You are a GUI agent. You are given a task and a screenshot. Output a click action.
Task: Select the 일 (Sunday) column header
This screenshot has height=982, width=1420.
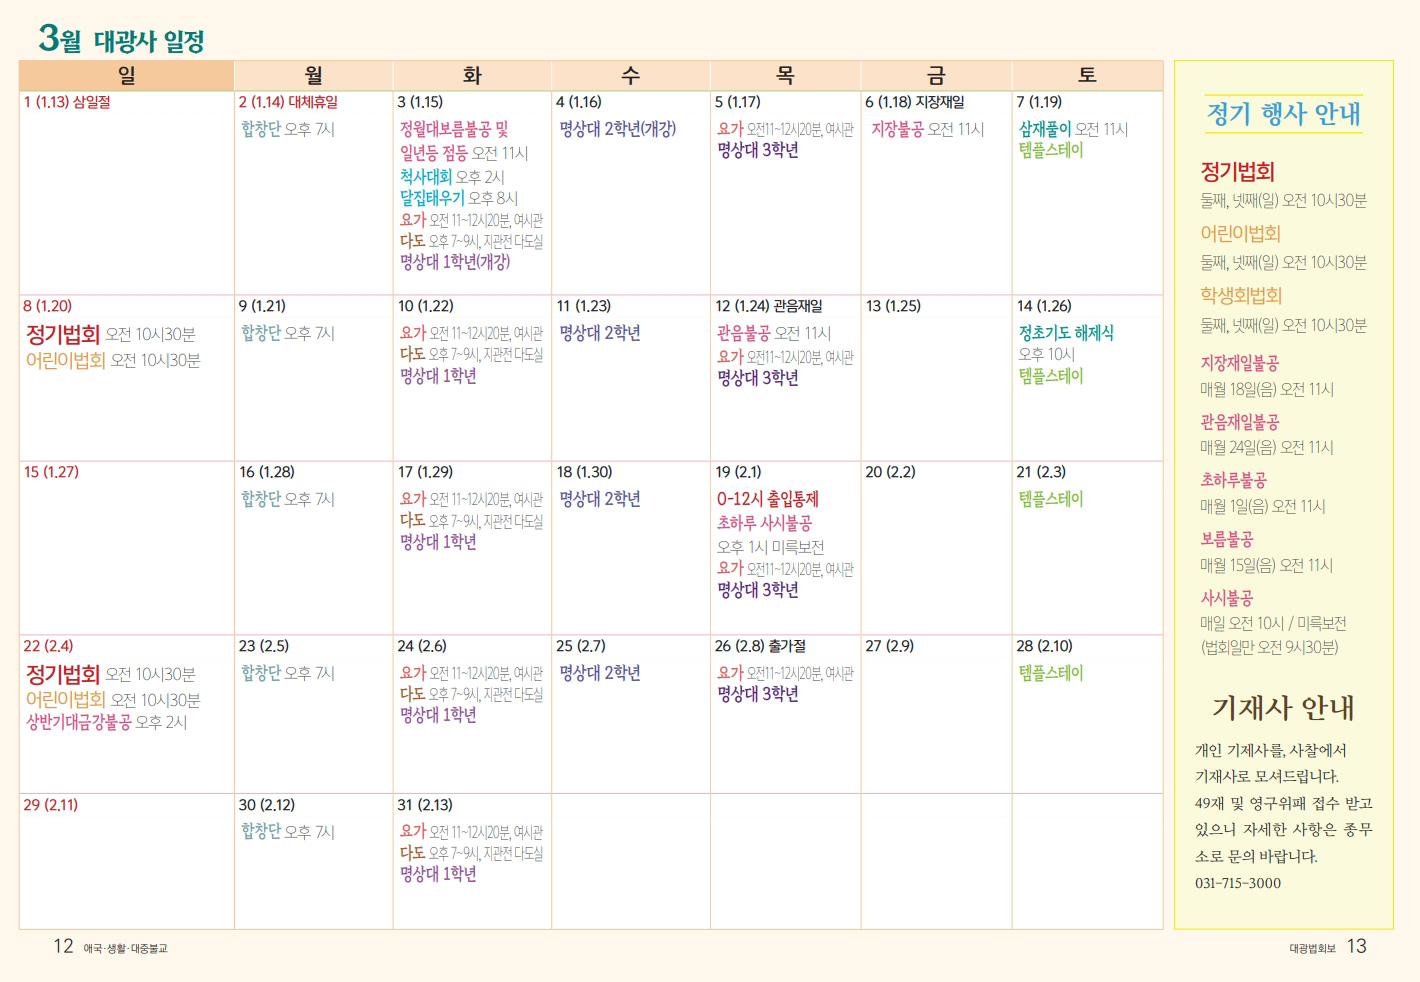pos(126,76)
